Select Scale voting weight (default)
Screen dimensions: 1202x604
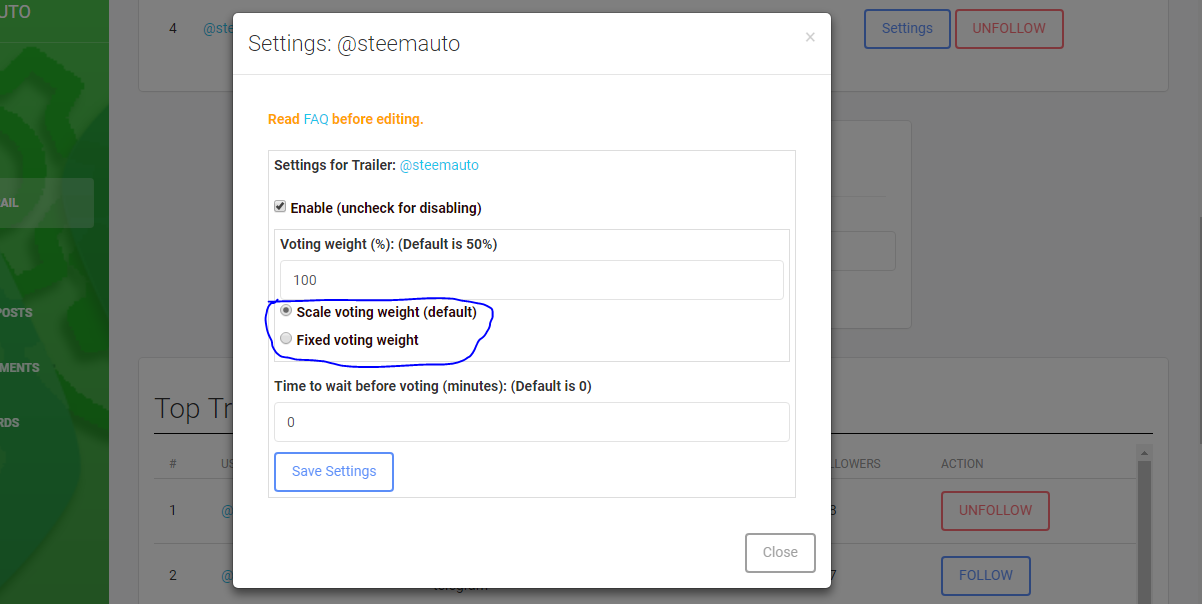click(x=286, y=311)
